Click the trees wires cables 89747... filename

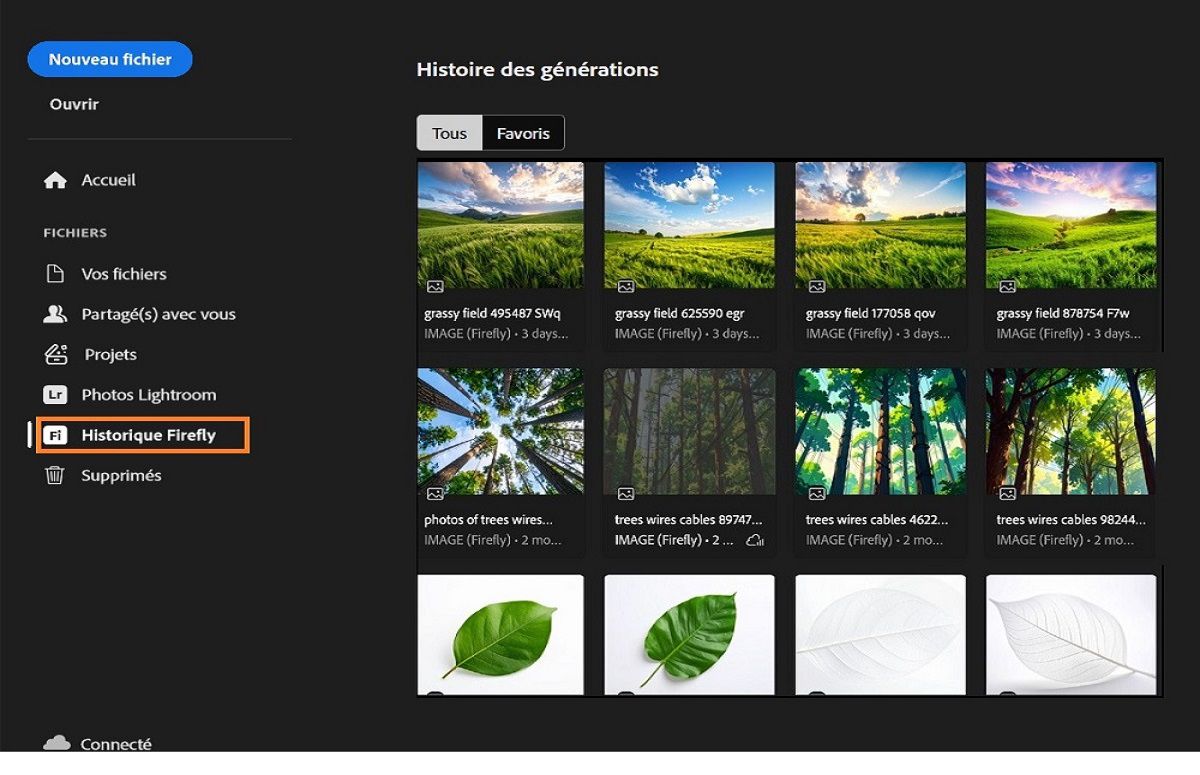(689, 520)
